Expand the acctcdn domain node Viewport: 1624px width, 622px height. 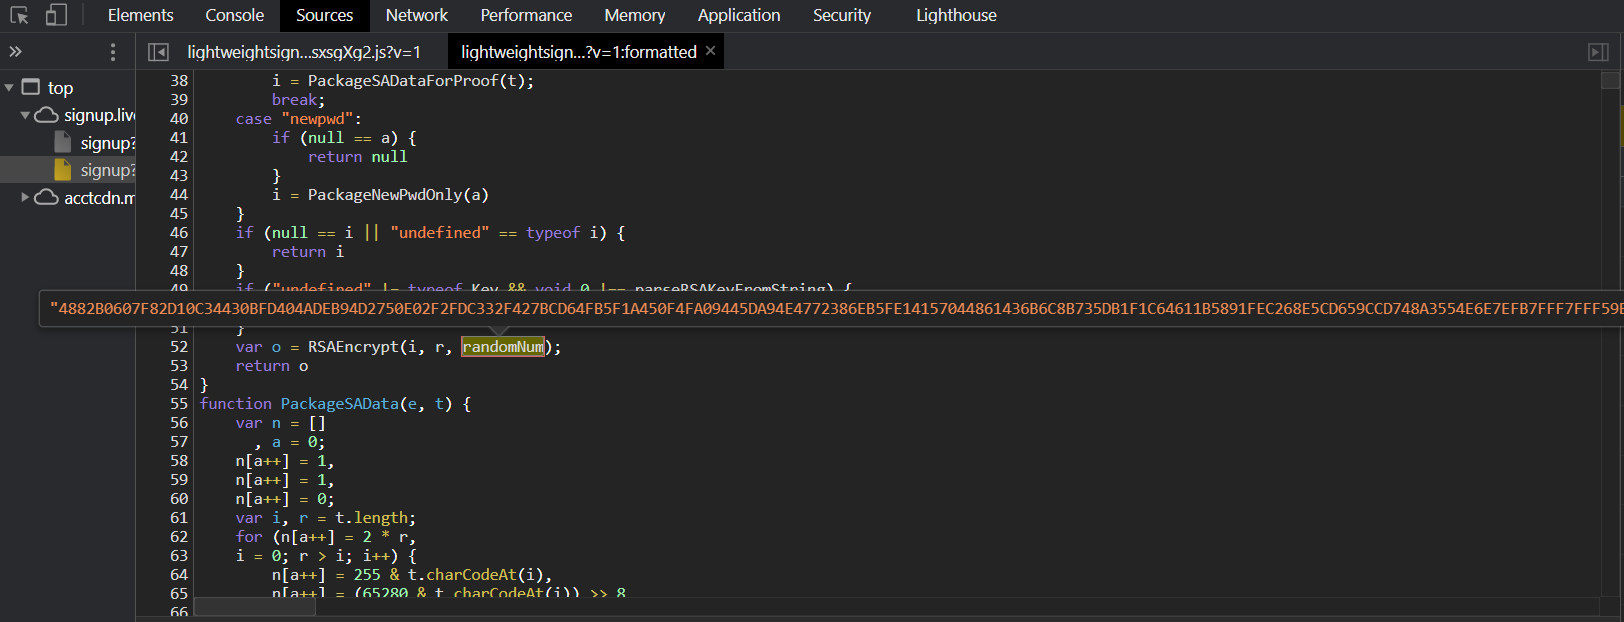[x=25, y=198]
